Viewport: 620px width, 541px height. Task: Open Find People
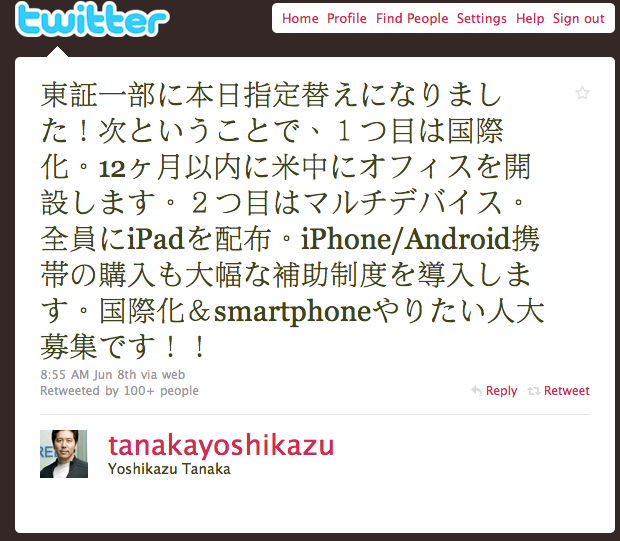pyautogui.click(x=412, y=19)
